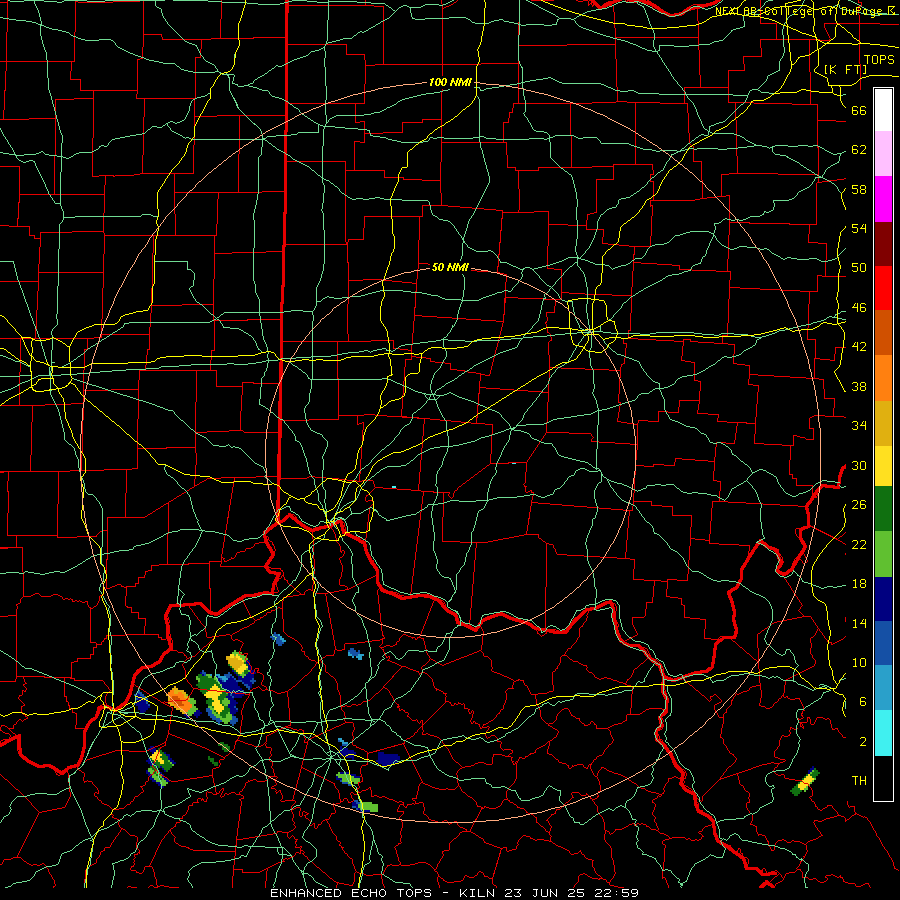Viewport: 900px width, 900px height.
Task: Click the black TH threshold swatch
Action: pyautogui.click(x=883, y=777)
